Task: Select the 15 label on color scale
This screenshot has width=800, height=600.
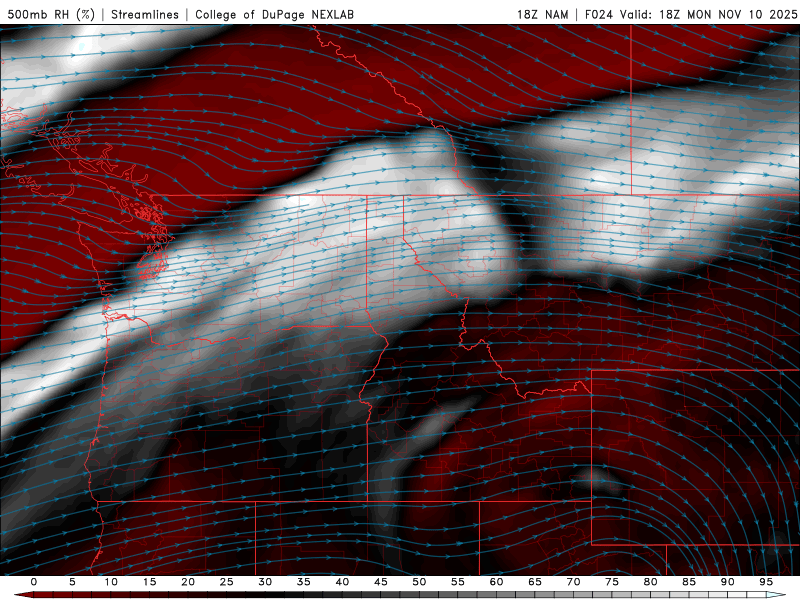Action: tap(149, 582)
